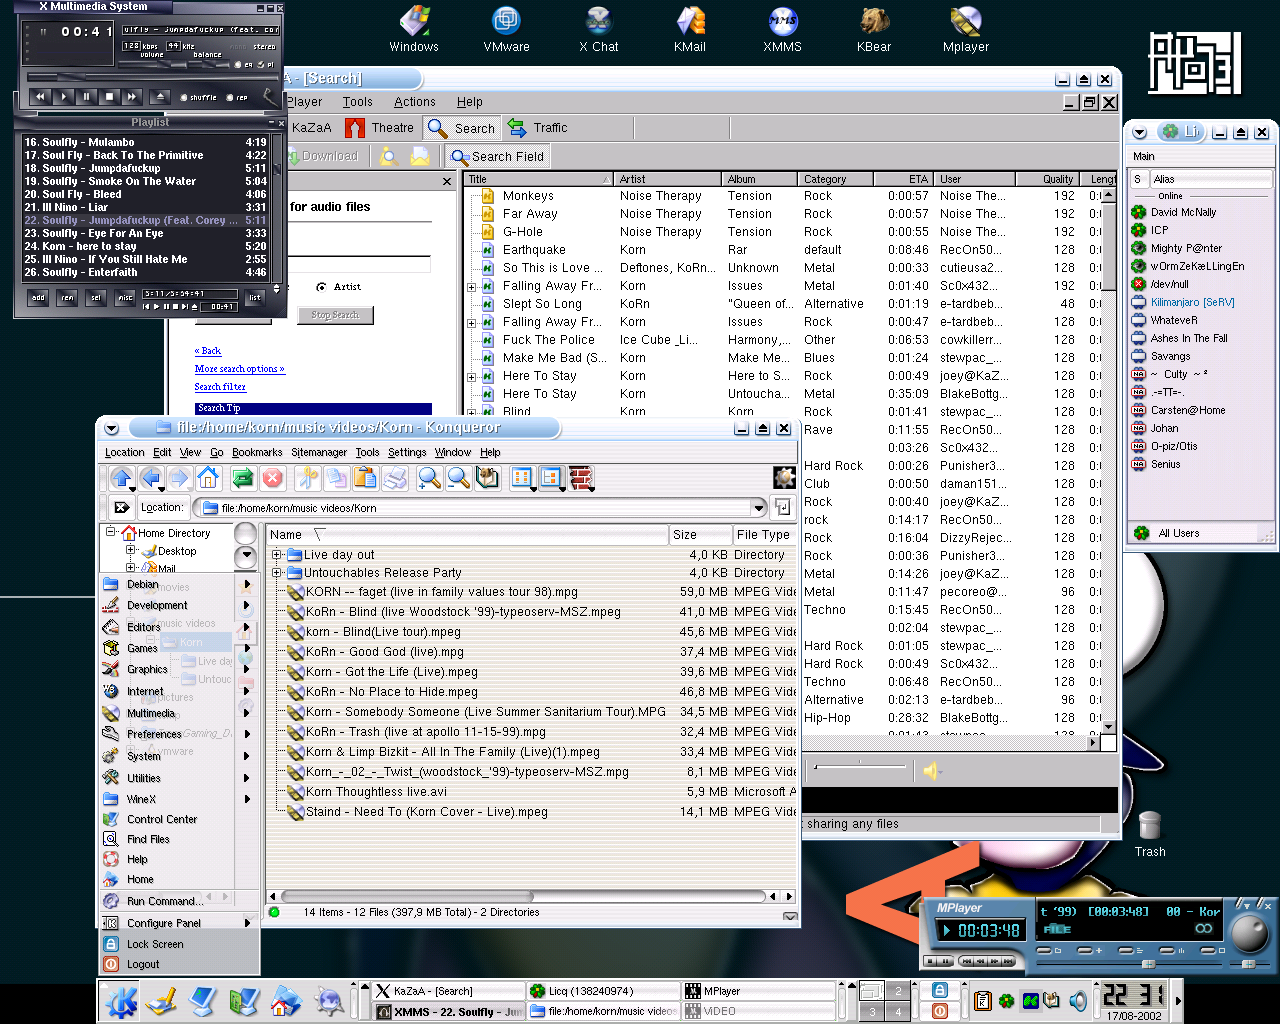Mute KaZaA preview with the speaker icon
Image resolution: width=1280 pixels, height=1024 pixels.
click(932, 770)
